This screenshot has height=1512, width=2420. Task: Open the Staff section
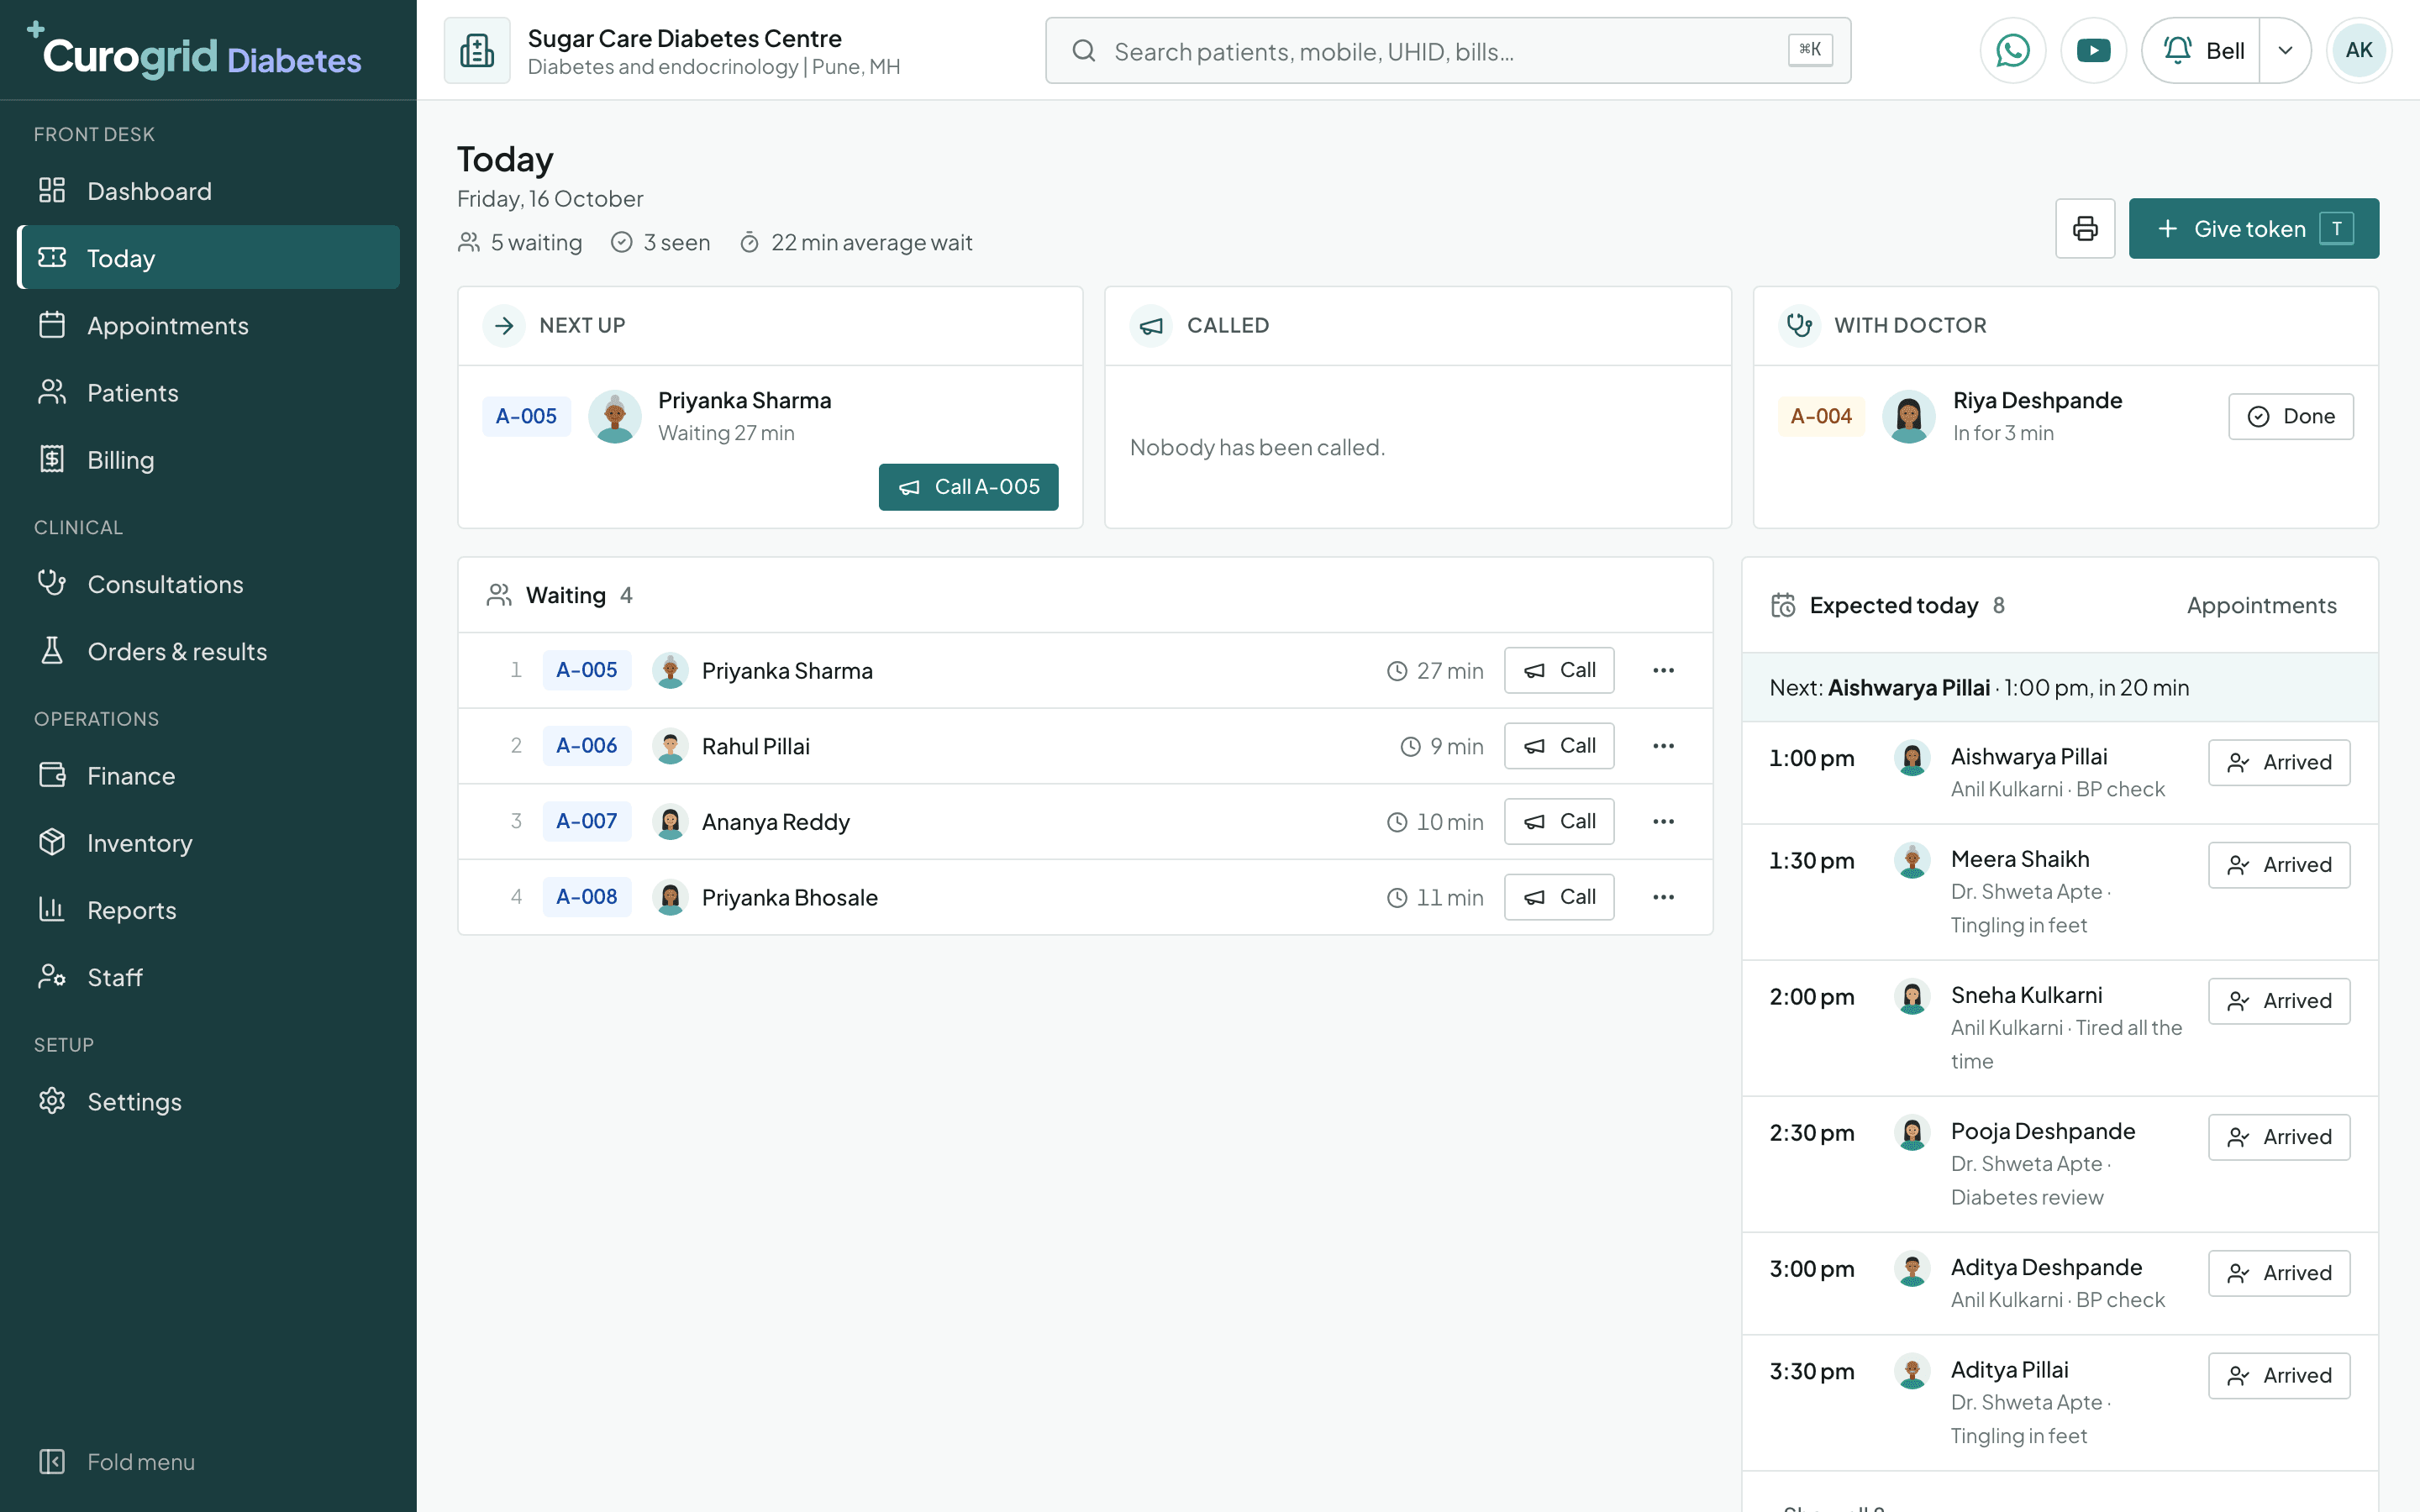(x=208, y=977)
